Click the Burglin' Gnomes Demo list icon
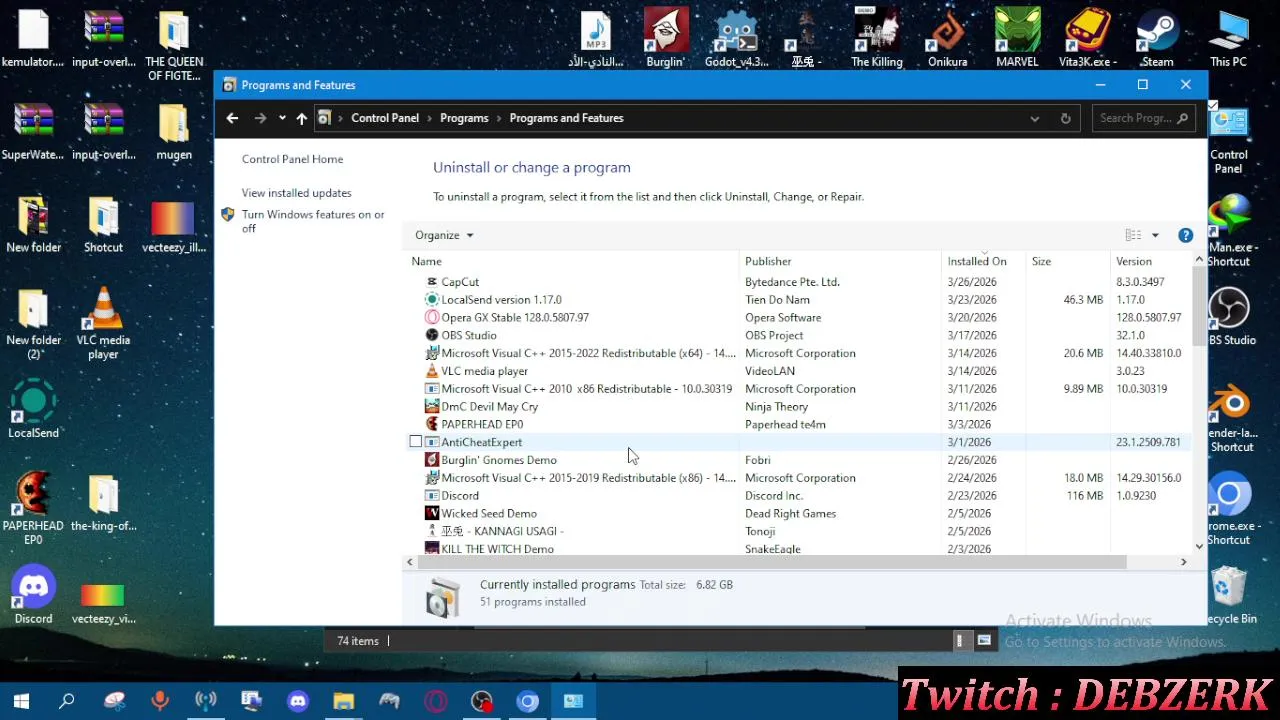Viewport: 1280px width, 720px height. (432, 460)
